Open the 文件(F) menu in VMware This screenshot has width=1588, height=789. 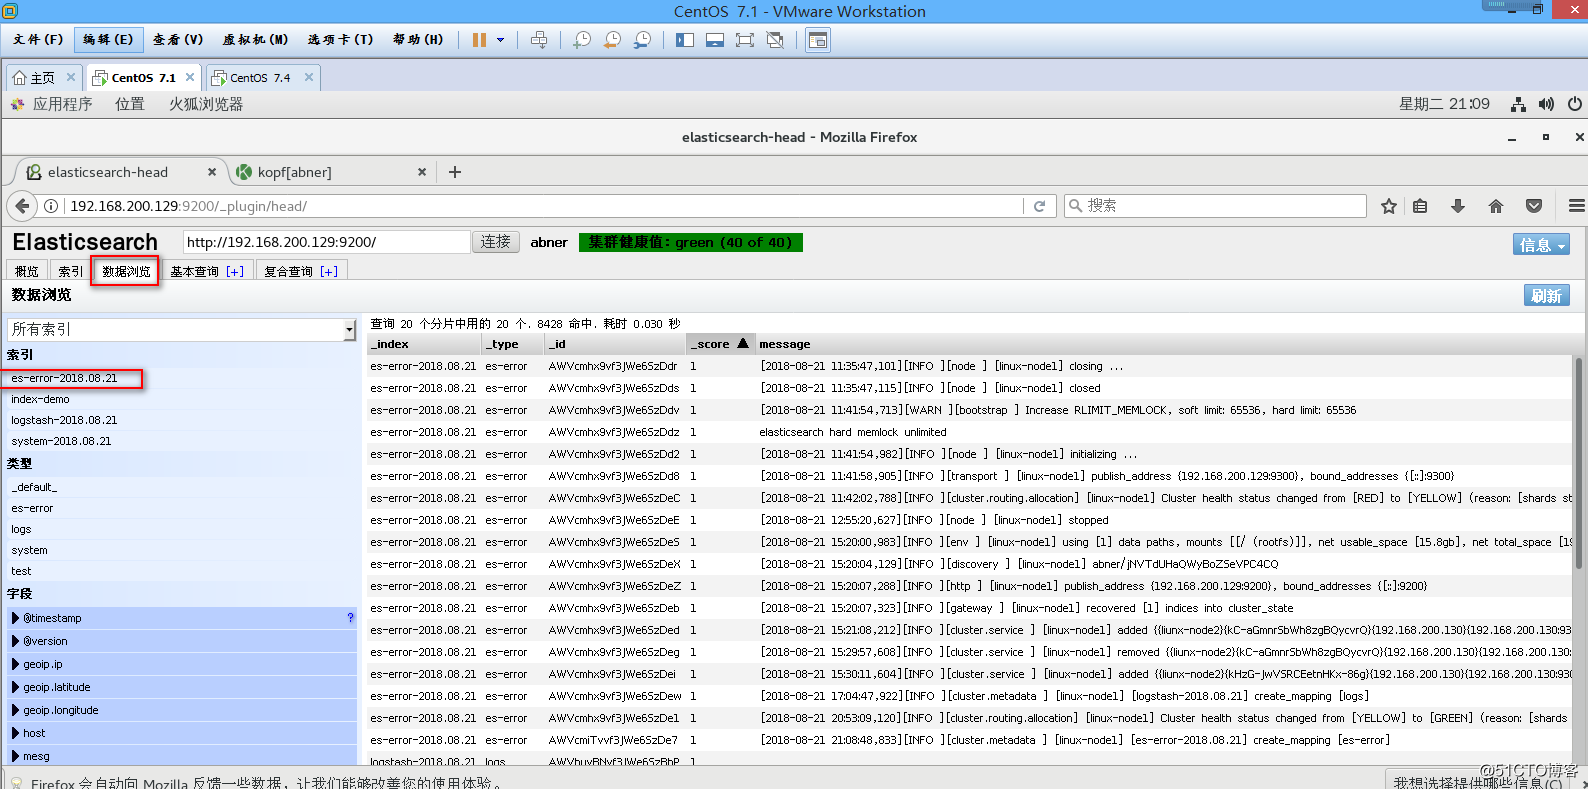pos(38,40)
